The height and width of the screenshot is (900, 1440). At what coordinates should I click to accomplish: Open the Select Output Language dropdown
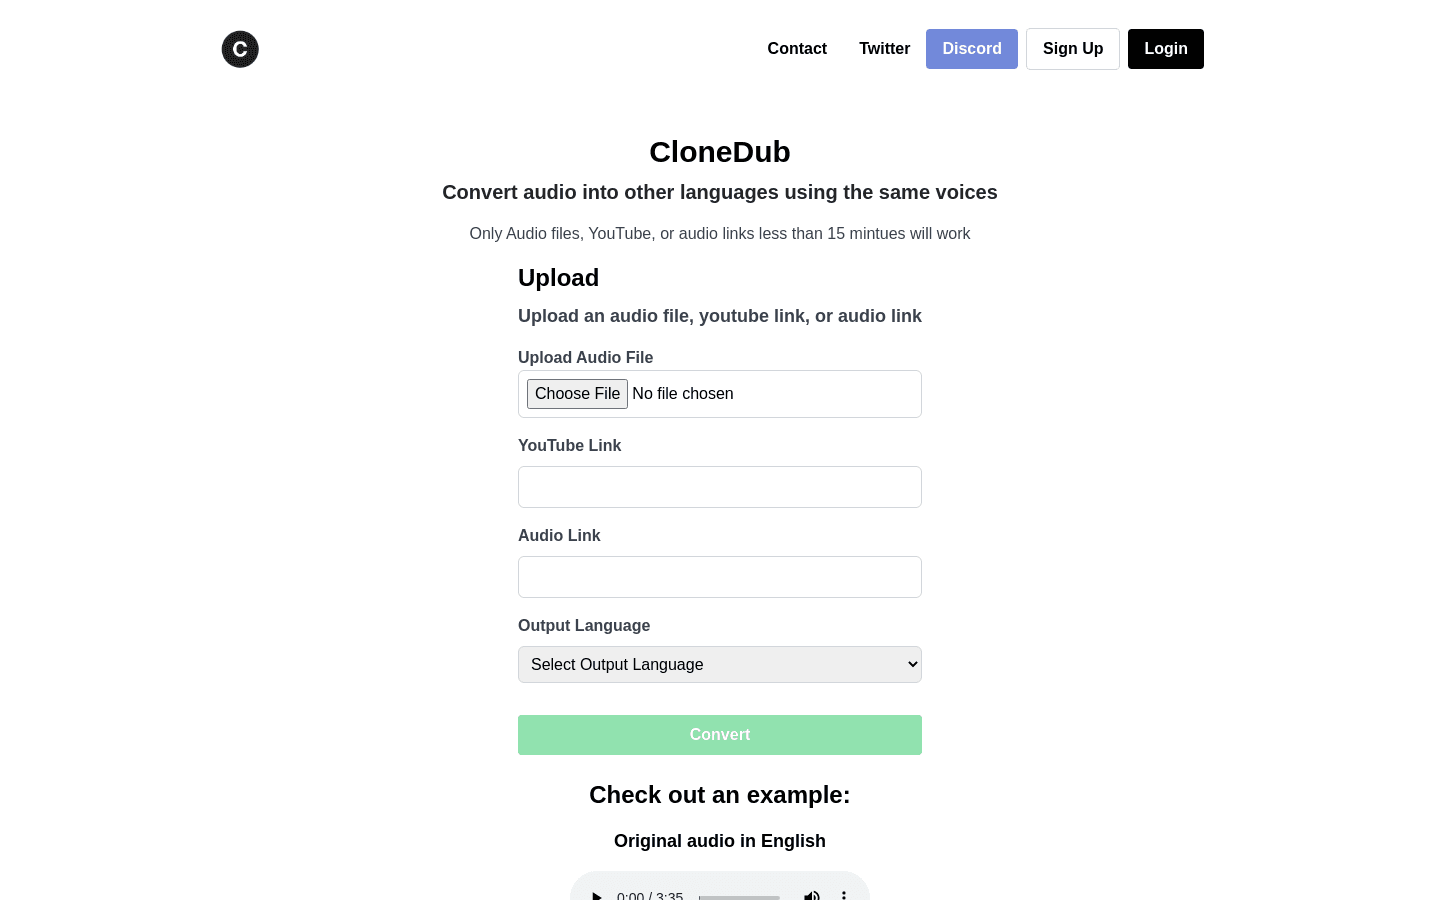[x=720, y=664]
